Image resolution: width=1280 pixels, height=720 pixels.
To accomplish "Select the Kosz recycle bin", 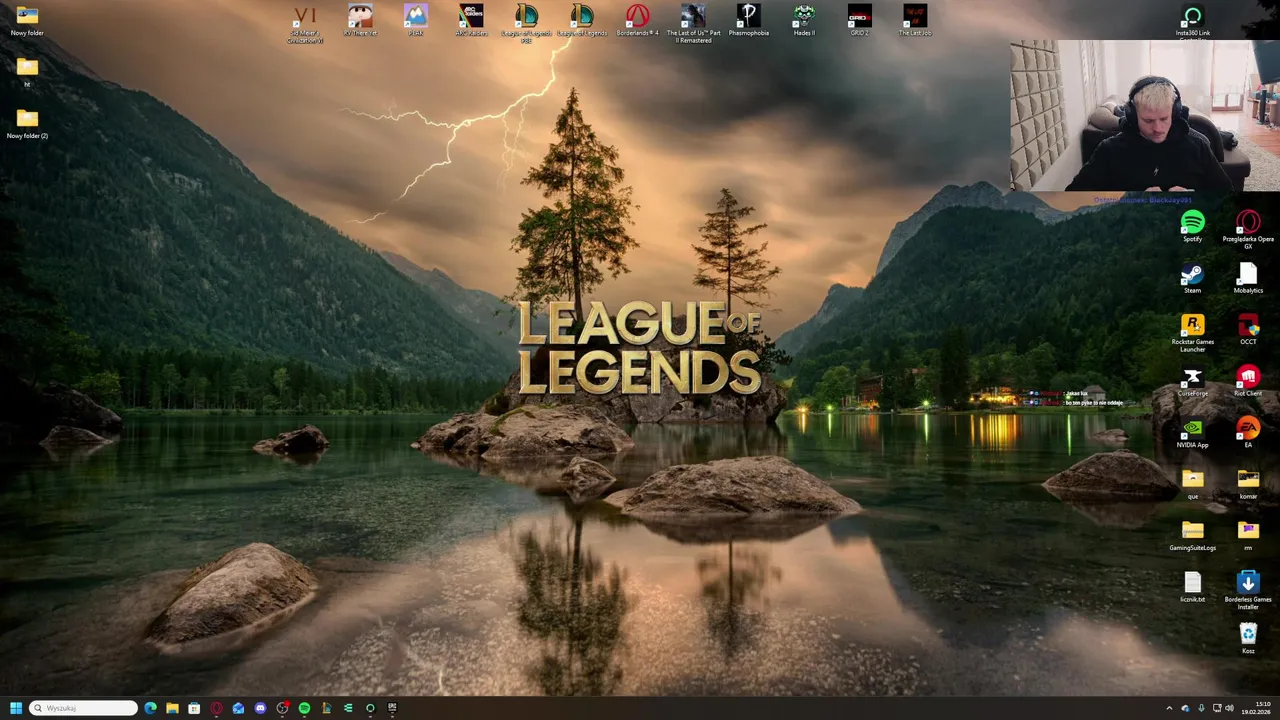I will [x=1248, y=638].
